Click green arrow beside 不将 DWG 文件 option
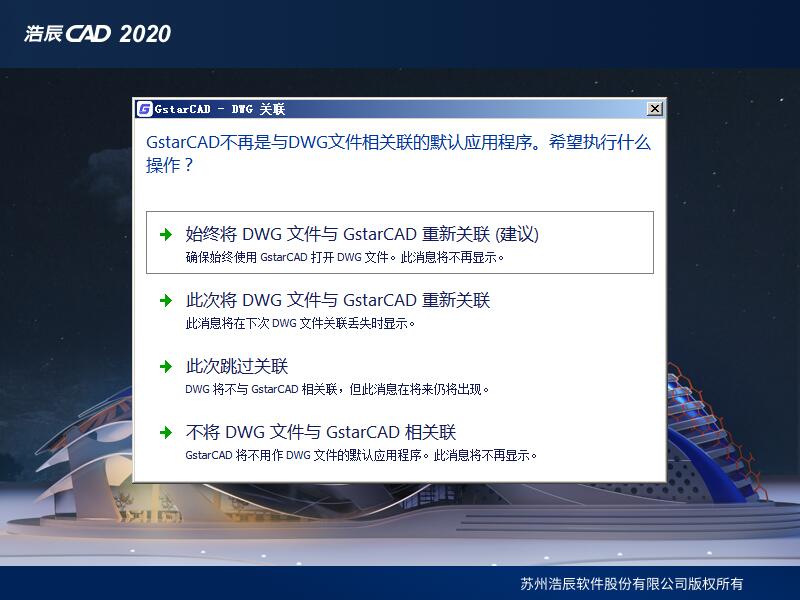 coord(166,433)
